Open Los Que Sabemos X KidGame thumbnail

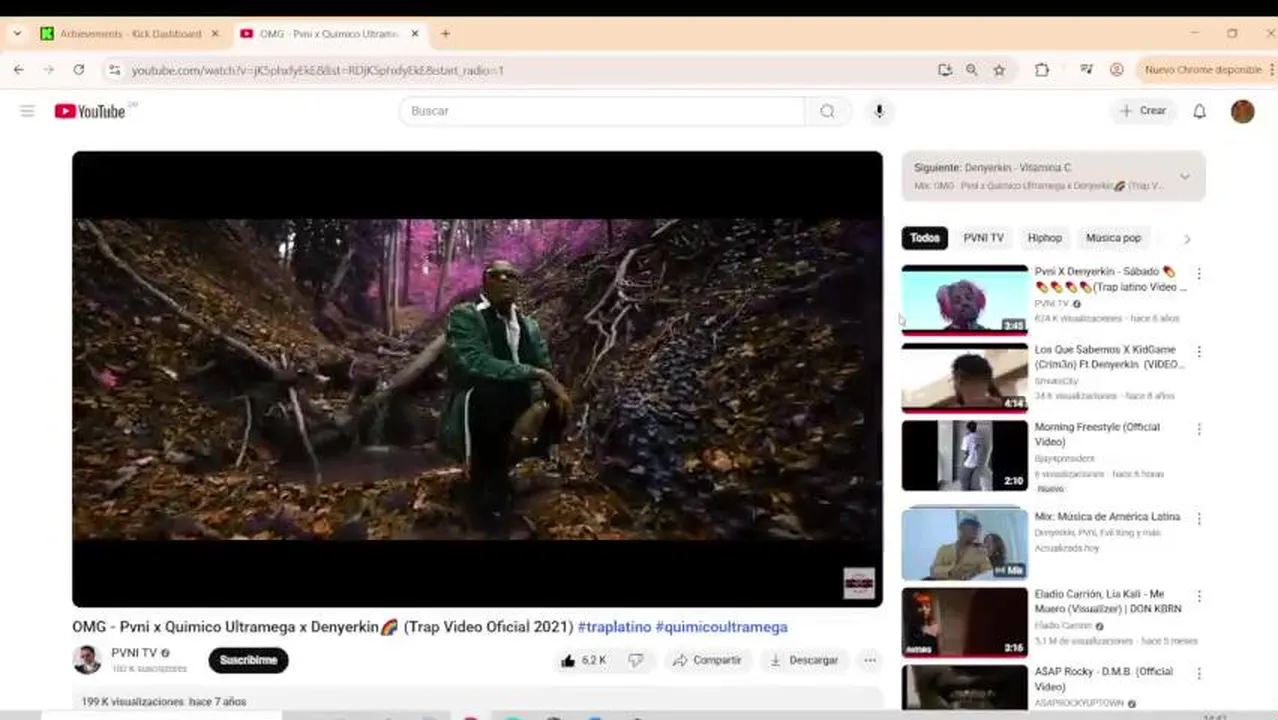pyautogui.click(x=964, y=378)
